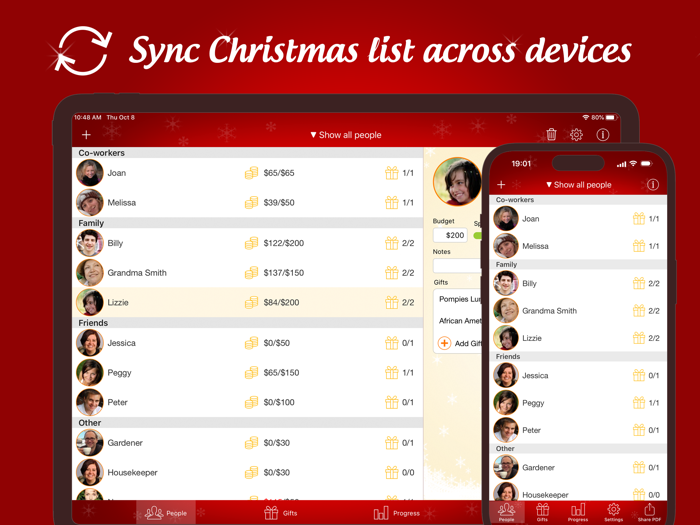Click the orange Add Gift plus button
700x525 pixels.
444,343
